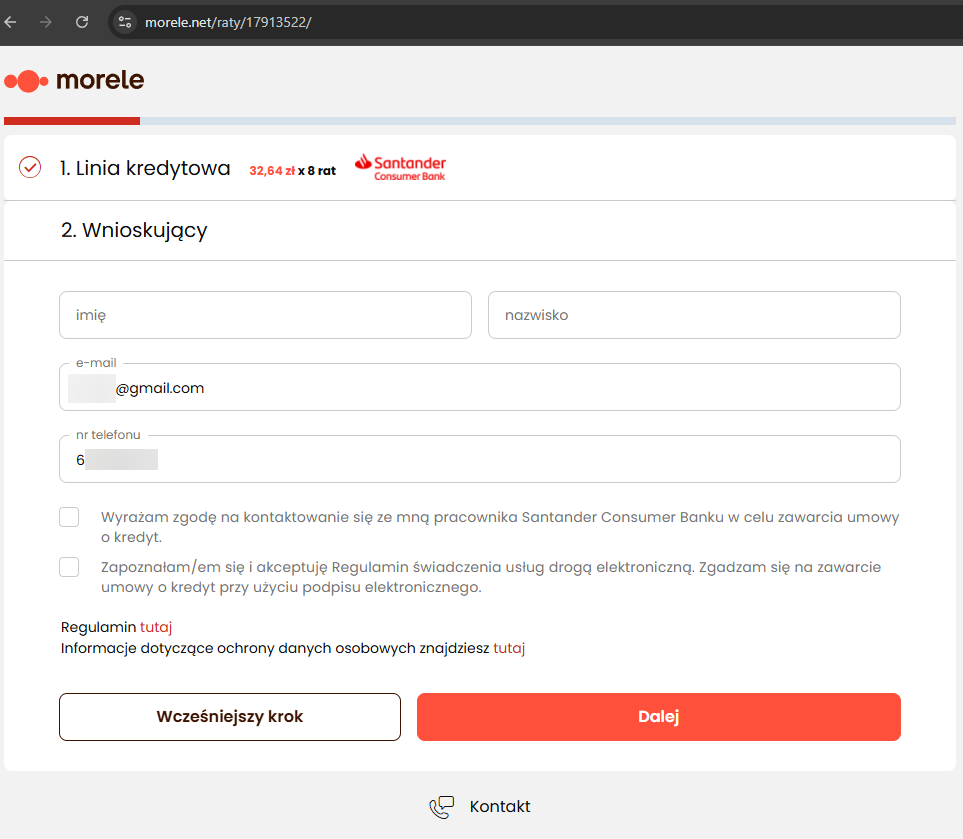Reload the page

82,22
